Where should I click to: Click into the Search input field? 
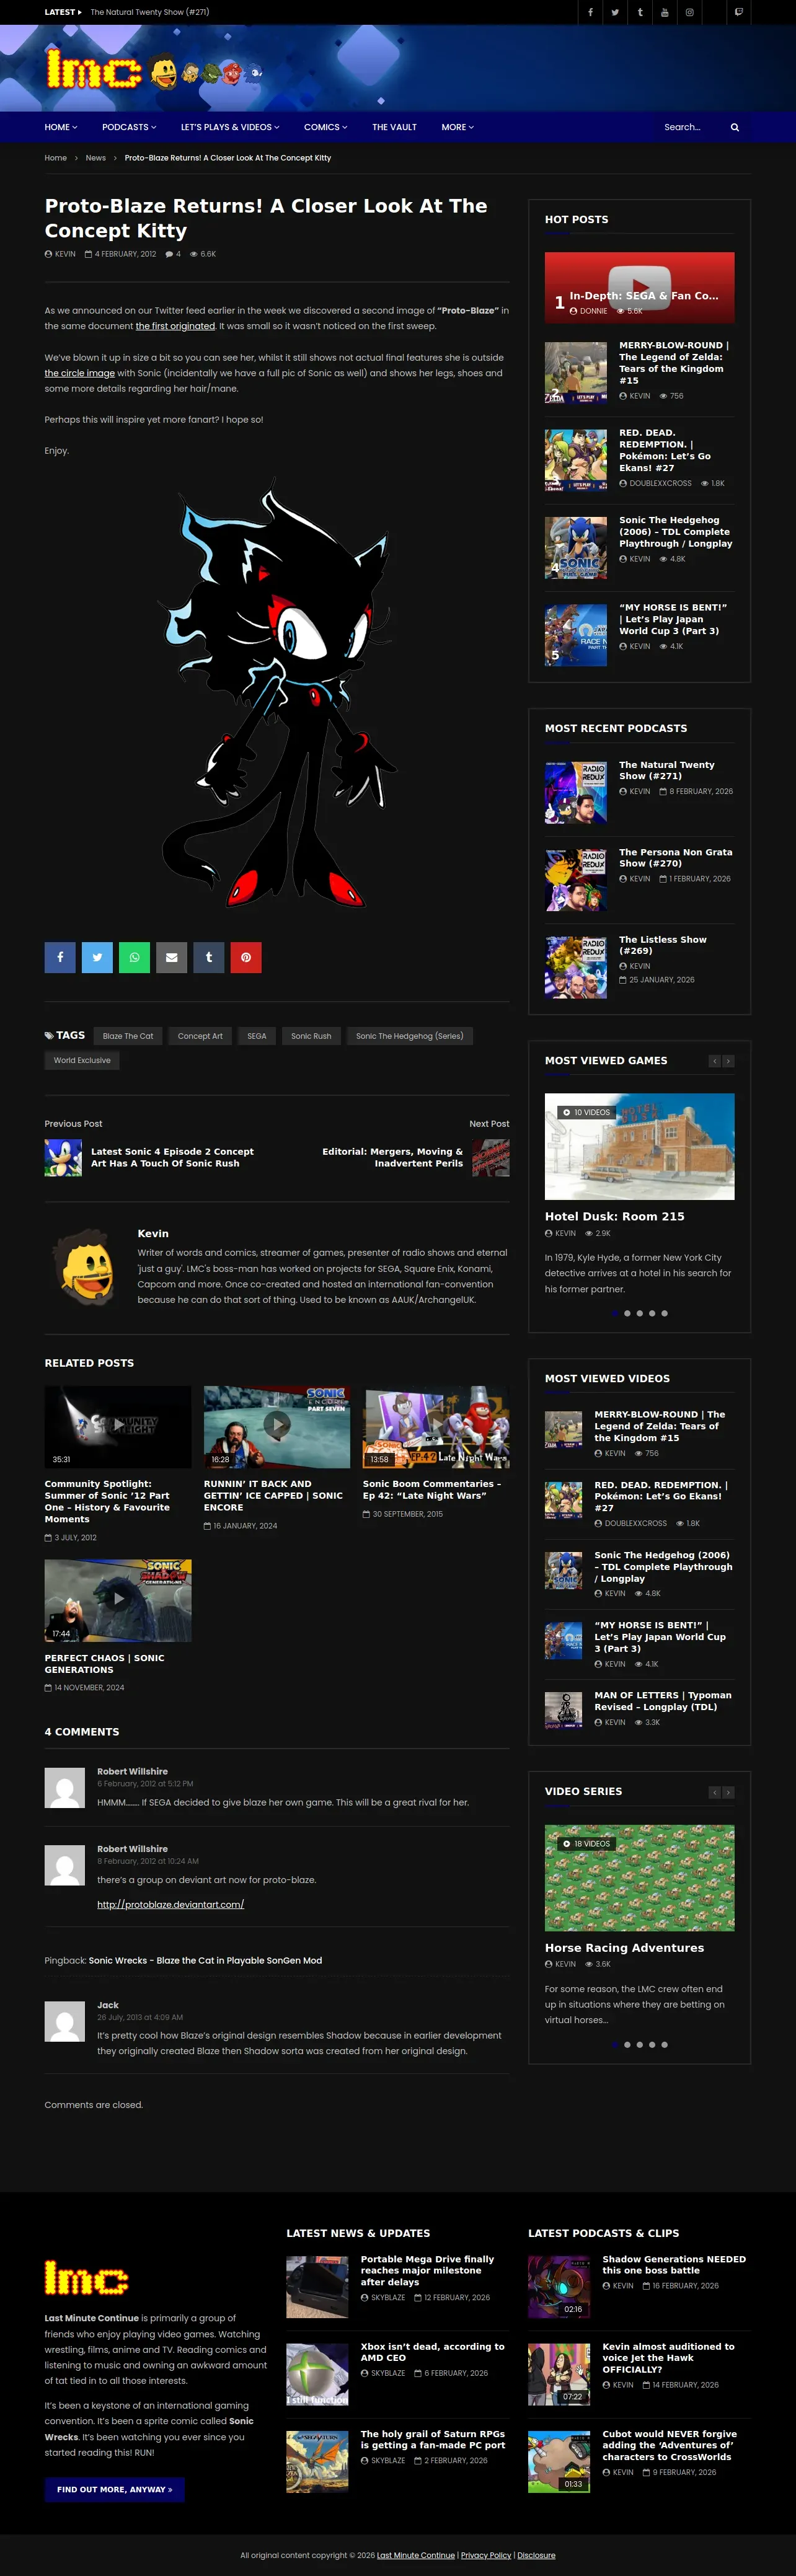click(x=690, y=127)
